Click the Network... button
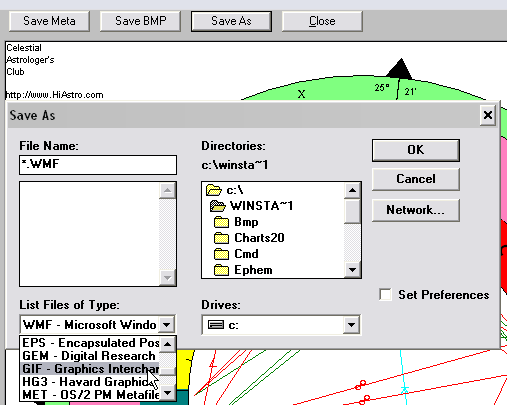 (416, 210)
